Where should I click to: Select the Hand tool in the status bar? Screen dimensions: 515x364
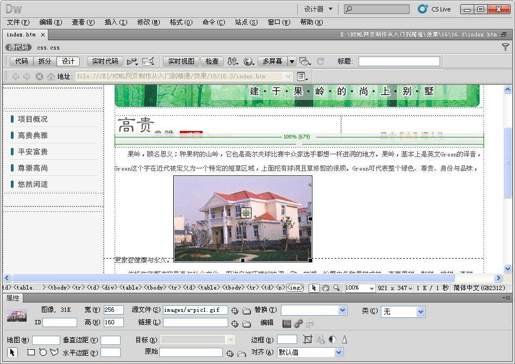326,288
